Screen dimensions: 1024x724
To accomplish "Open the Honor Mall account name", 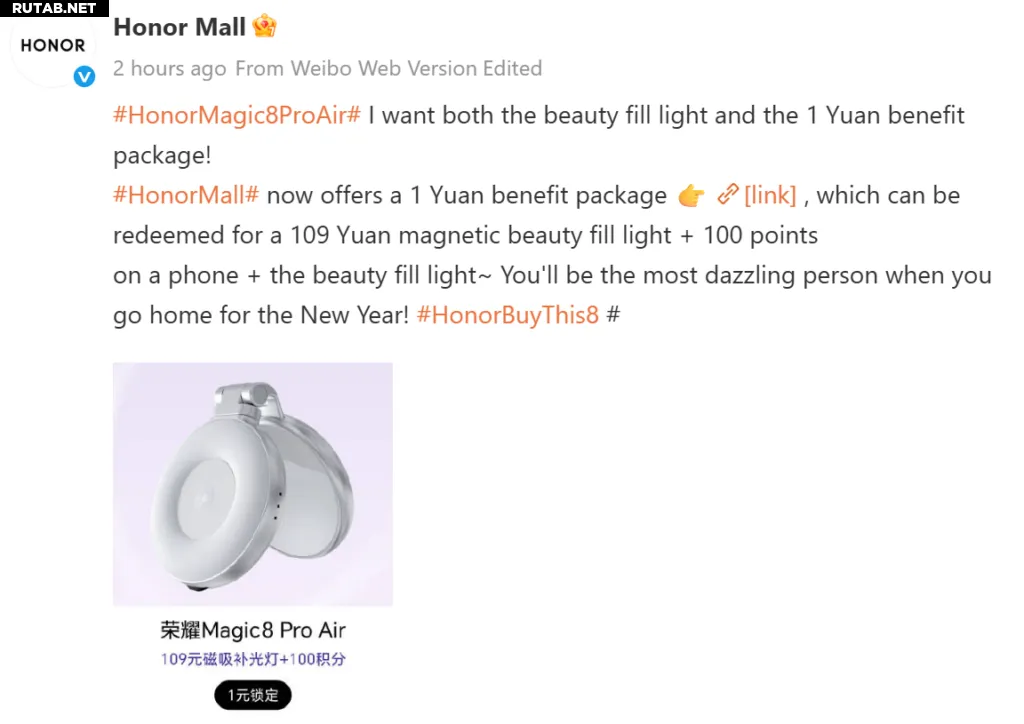I will [180, 27].
